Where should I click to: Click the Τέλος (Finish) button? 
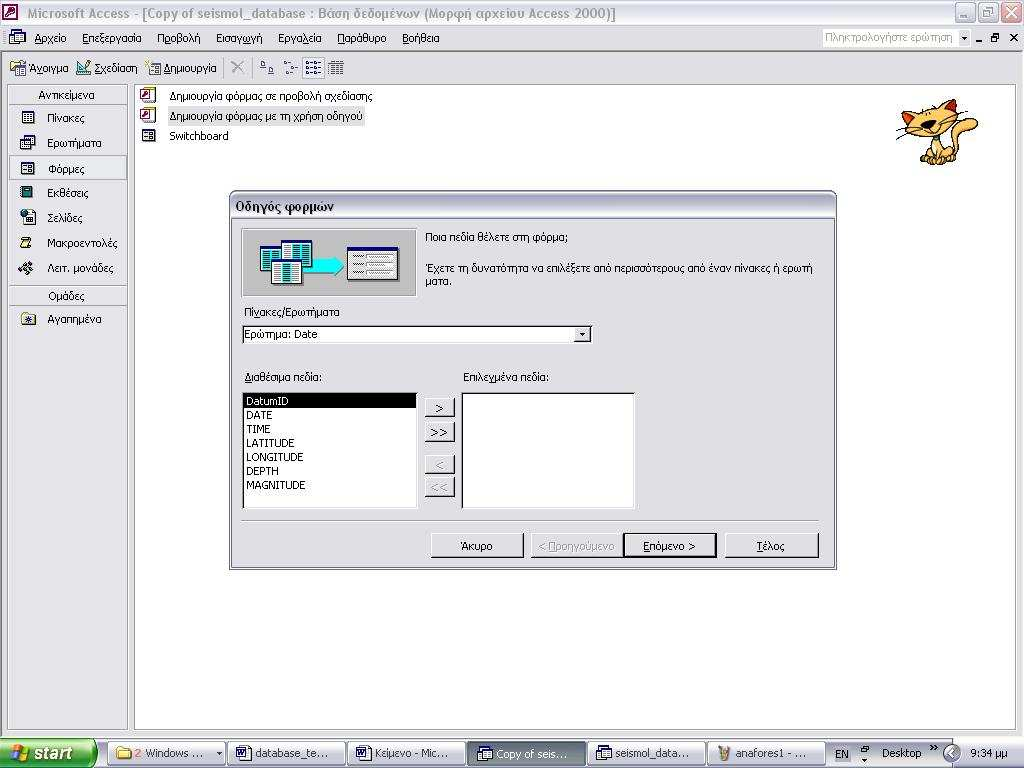tap(771, 546)
